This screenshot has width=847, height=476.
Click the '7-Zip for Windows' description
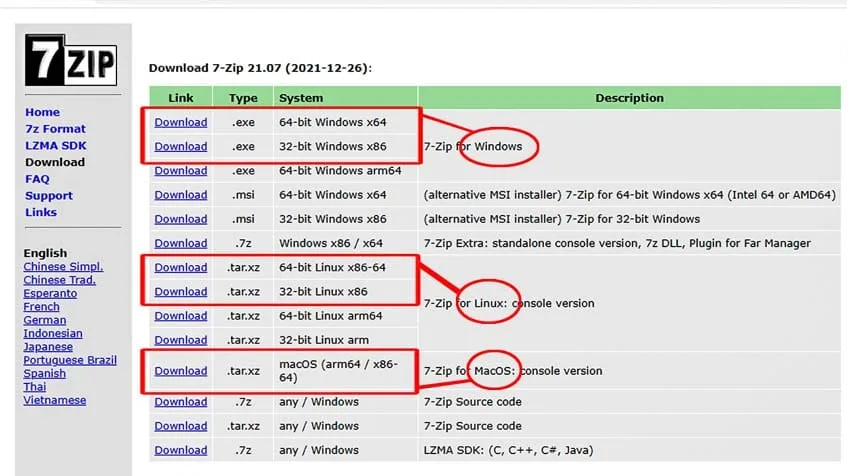point(473,146)
